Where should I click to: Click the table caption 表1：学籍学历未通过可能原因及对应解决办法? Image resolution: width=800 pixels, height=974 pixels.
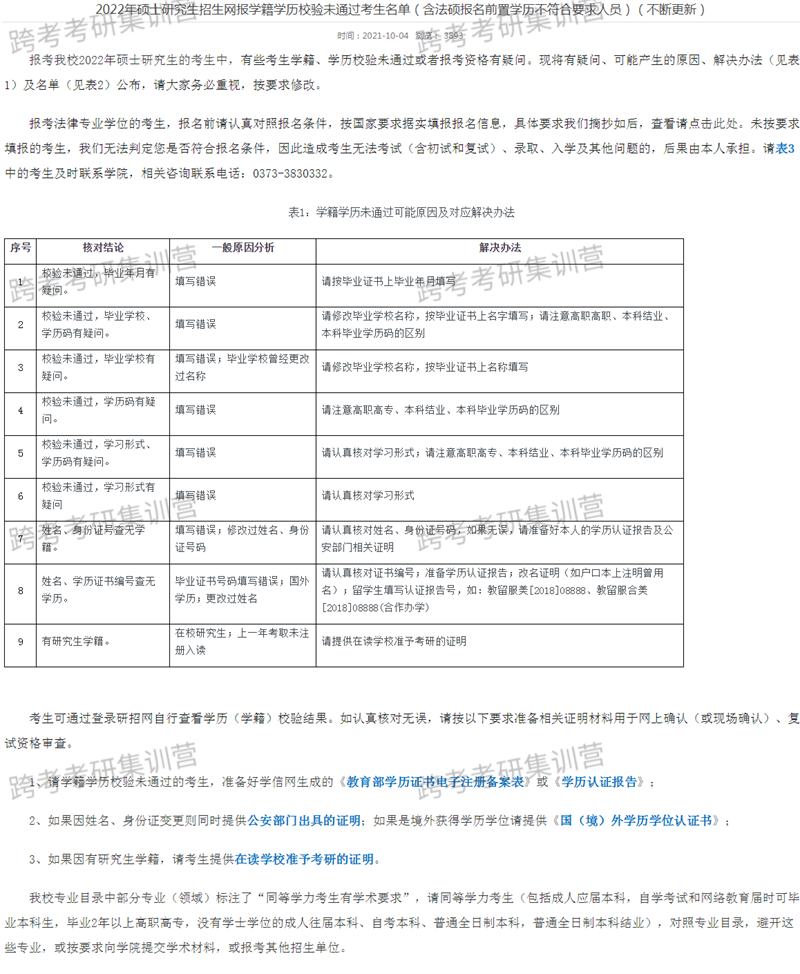401,212
